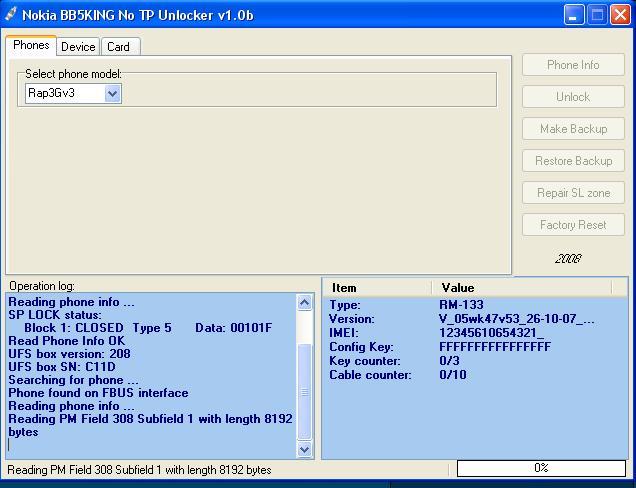Click log line 'Block 1: CLOSED Type 5'
This screenshot has width=636, height=488.
point(98,328)
